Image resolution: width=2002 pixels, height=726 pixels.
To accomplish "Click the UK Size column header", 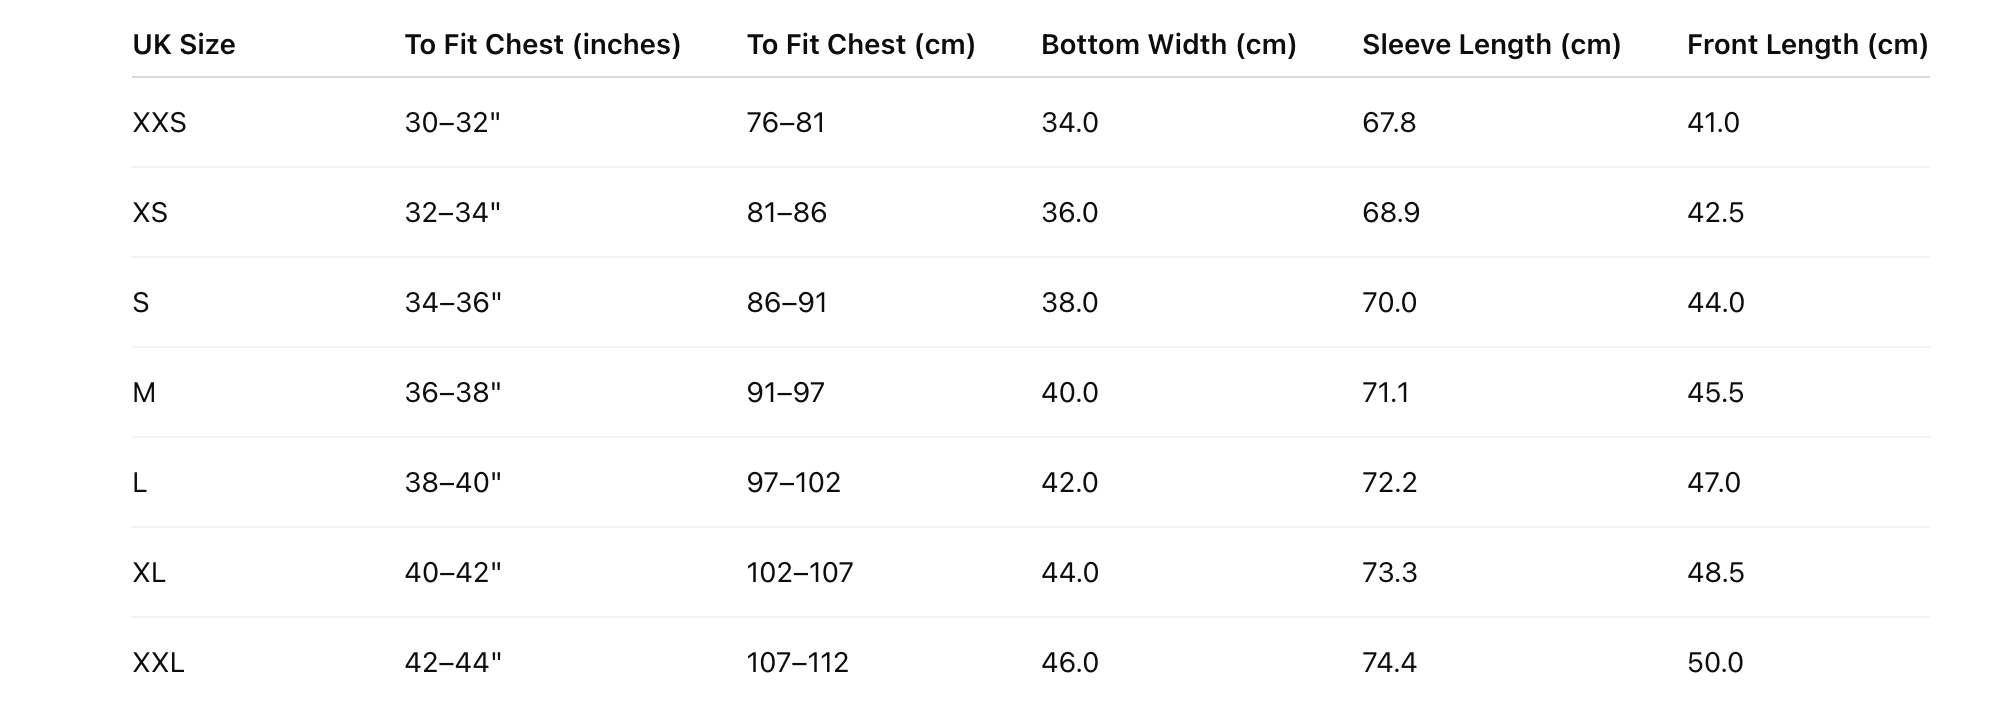I will pos(184,45).
